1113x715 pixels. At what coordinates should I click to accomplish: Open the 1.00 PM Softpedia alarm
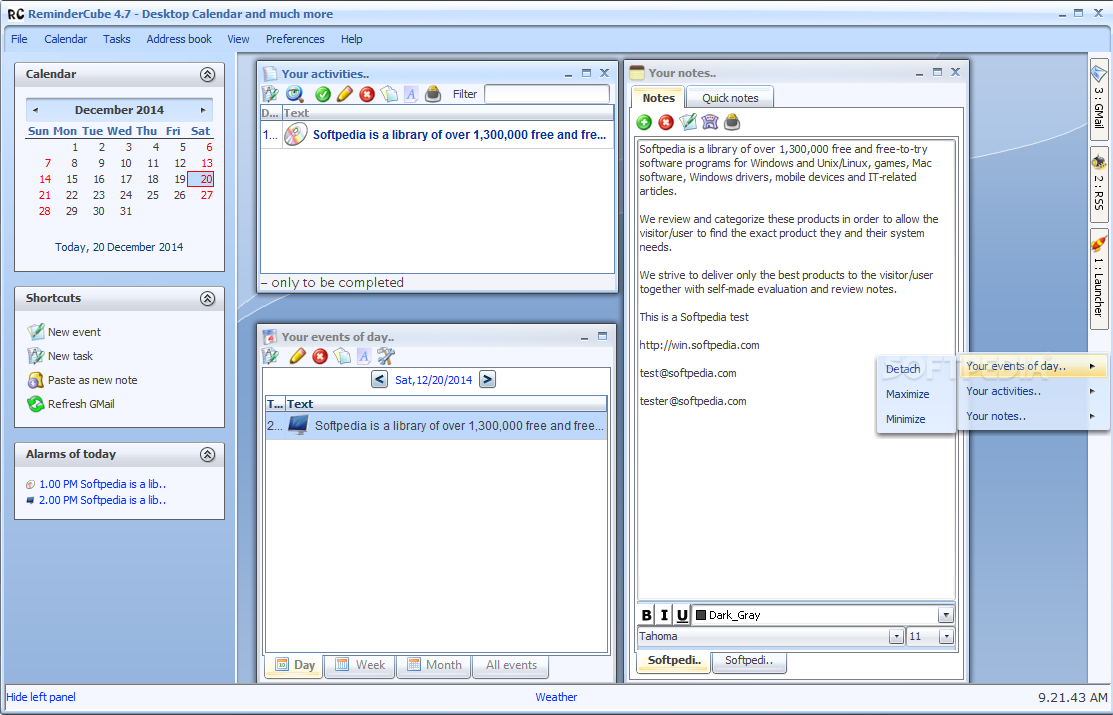102,484
